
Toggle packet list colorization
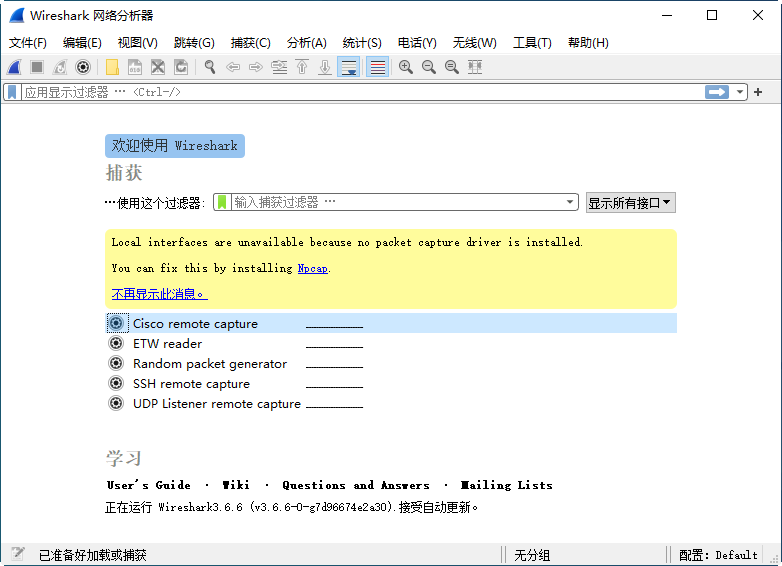[x=378, y=67]
